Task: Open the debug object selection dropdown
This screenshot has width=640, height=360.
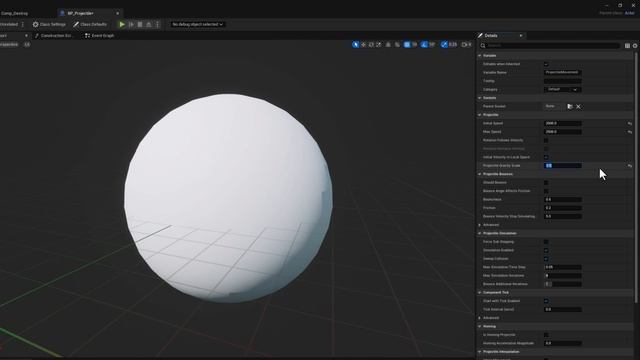Action: 197,24
